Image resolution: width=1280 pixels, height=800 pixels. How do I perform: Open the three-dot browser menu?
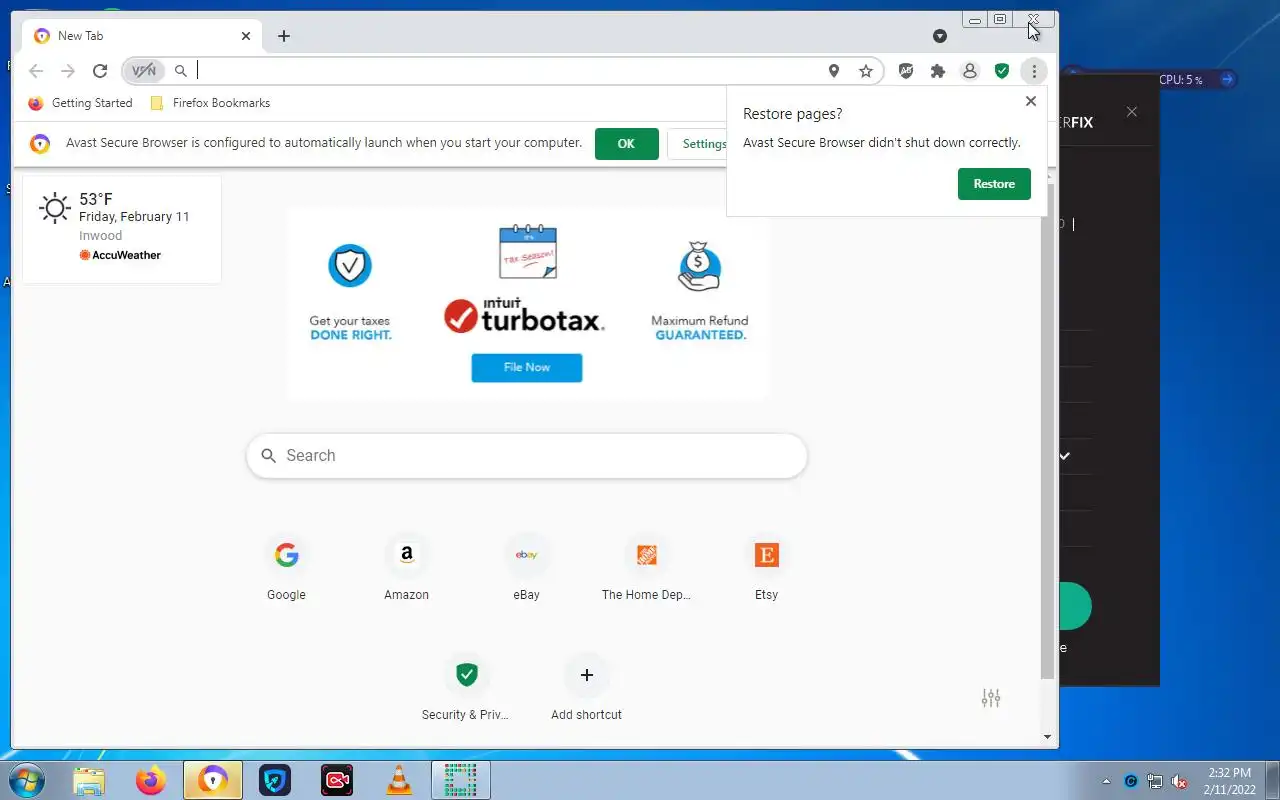[1034, 71]
